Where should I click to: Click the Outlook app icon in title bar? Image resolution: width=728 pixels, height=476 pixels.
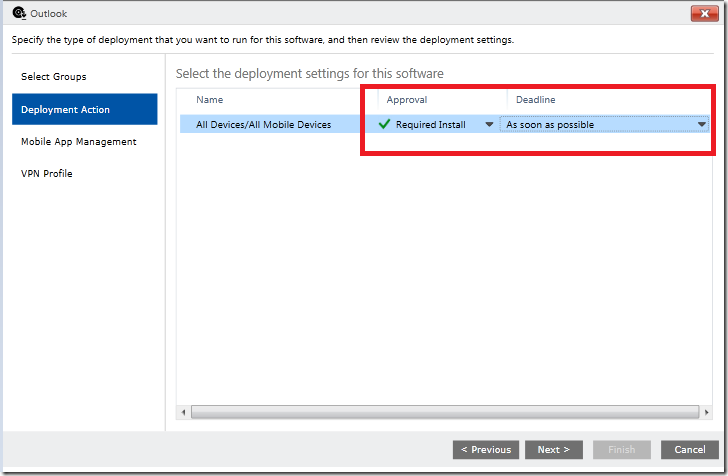pos(19,13)
